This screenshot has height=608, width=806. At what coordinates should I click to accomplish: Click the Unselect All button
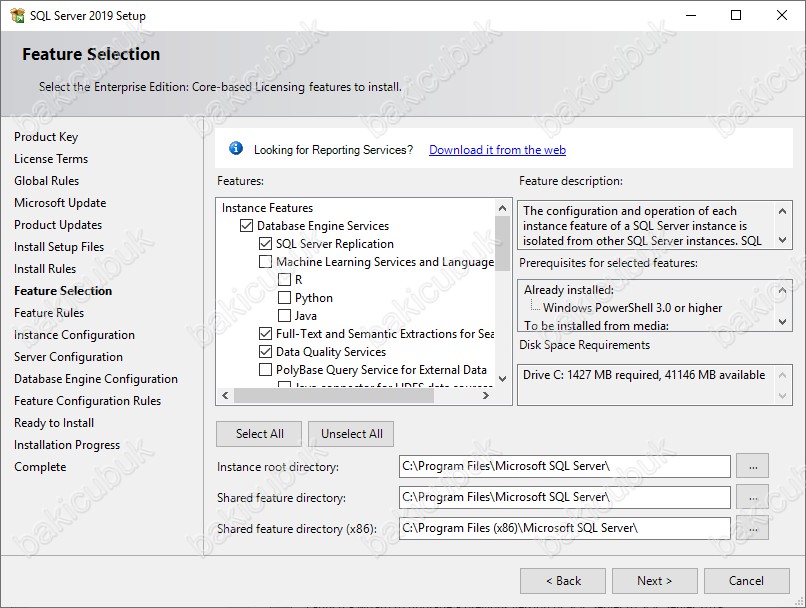pyautogui.click(x=352, y=434)
